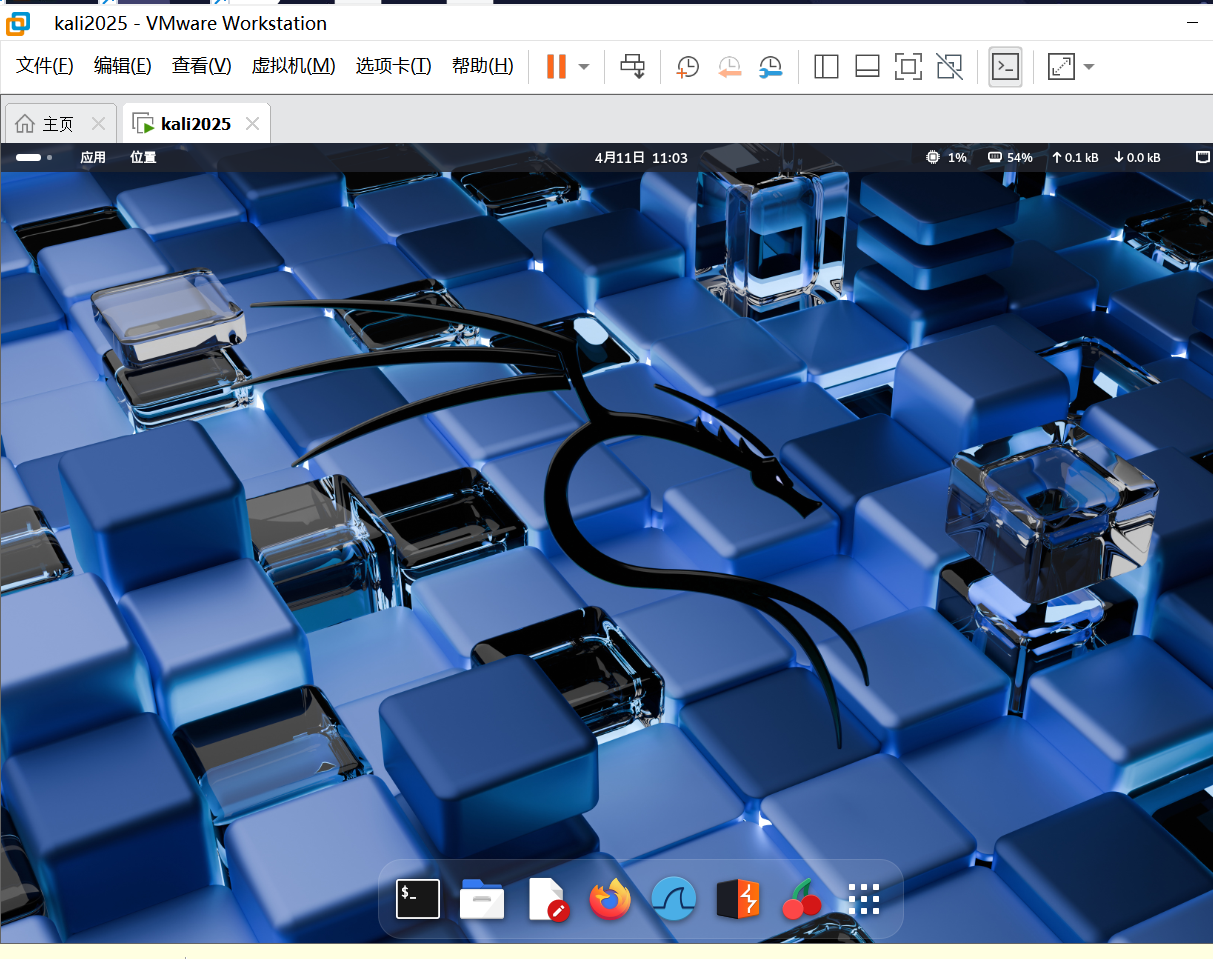This screenshot has width=1213, height=959.
Task: Click the console view icon in toolbar
Action: [x=1005, y=67]
